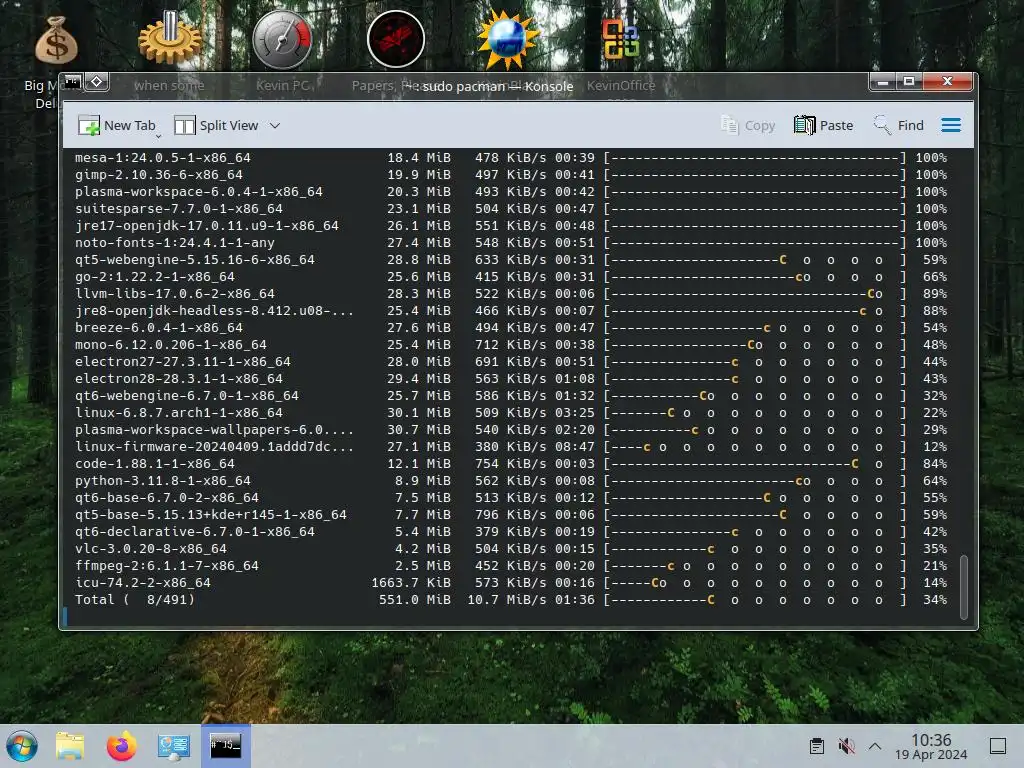Viewport: 1024px width, 768px height.
Task: Click the Total ( 8/491) summary text
Action: (135, 600)
